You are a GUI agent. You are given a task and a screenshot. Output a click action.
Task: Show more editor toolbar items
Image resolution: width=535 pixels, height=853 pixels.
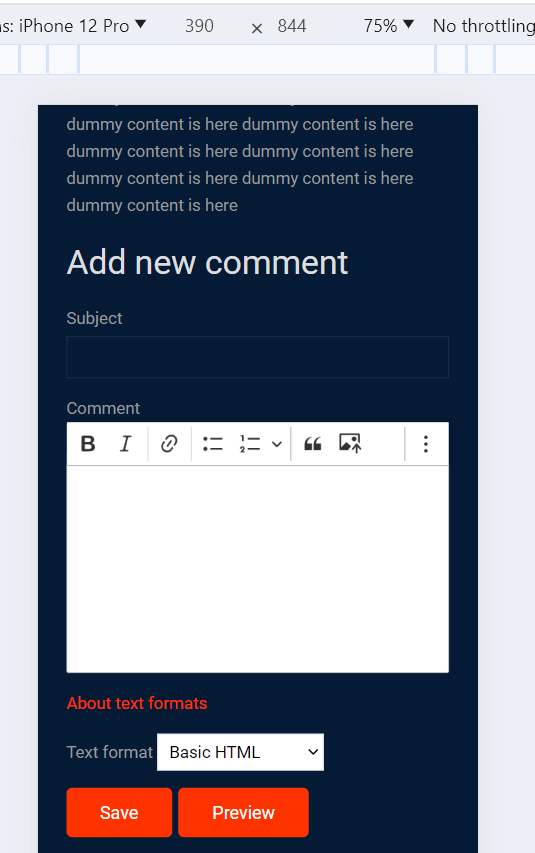coord(426,444)
